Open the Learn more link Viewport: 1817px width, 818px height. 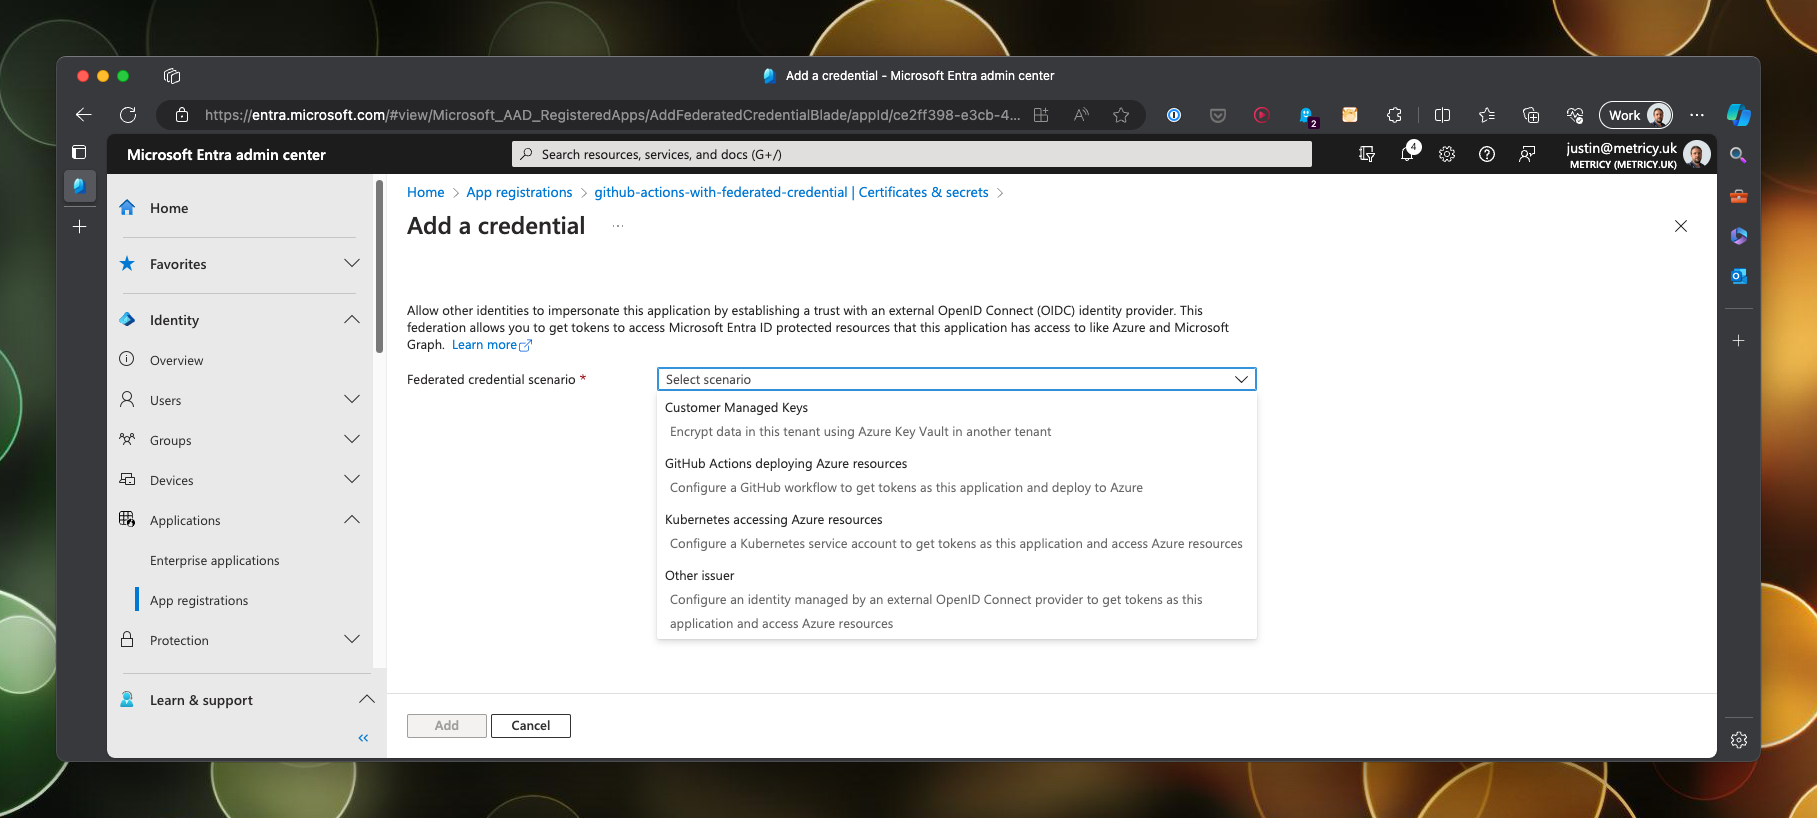(491, 345)
